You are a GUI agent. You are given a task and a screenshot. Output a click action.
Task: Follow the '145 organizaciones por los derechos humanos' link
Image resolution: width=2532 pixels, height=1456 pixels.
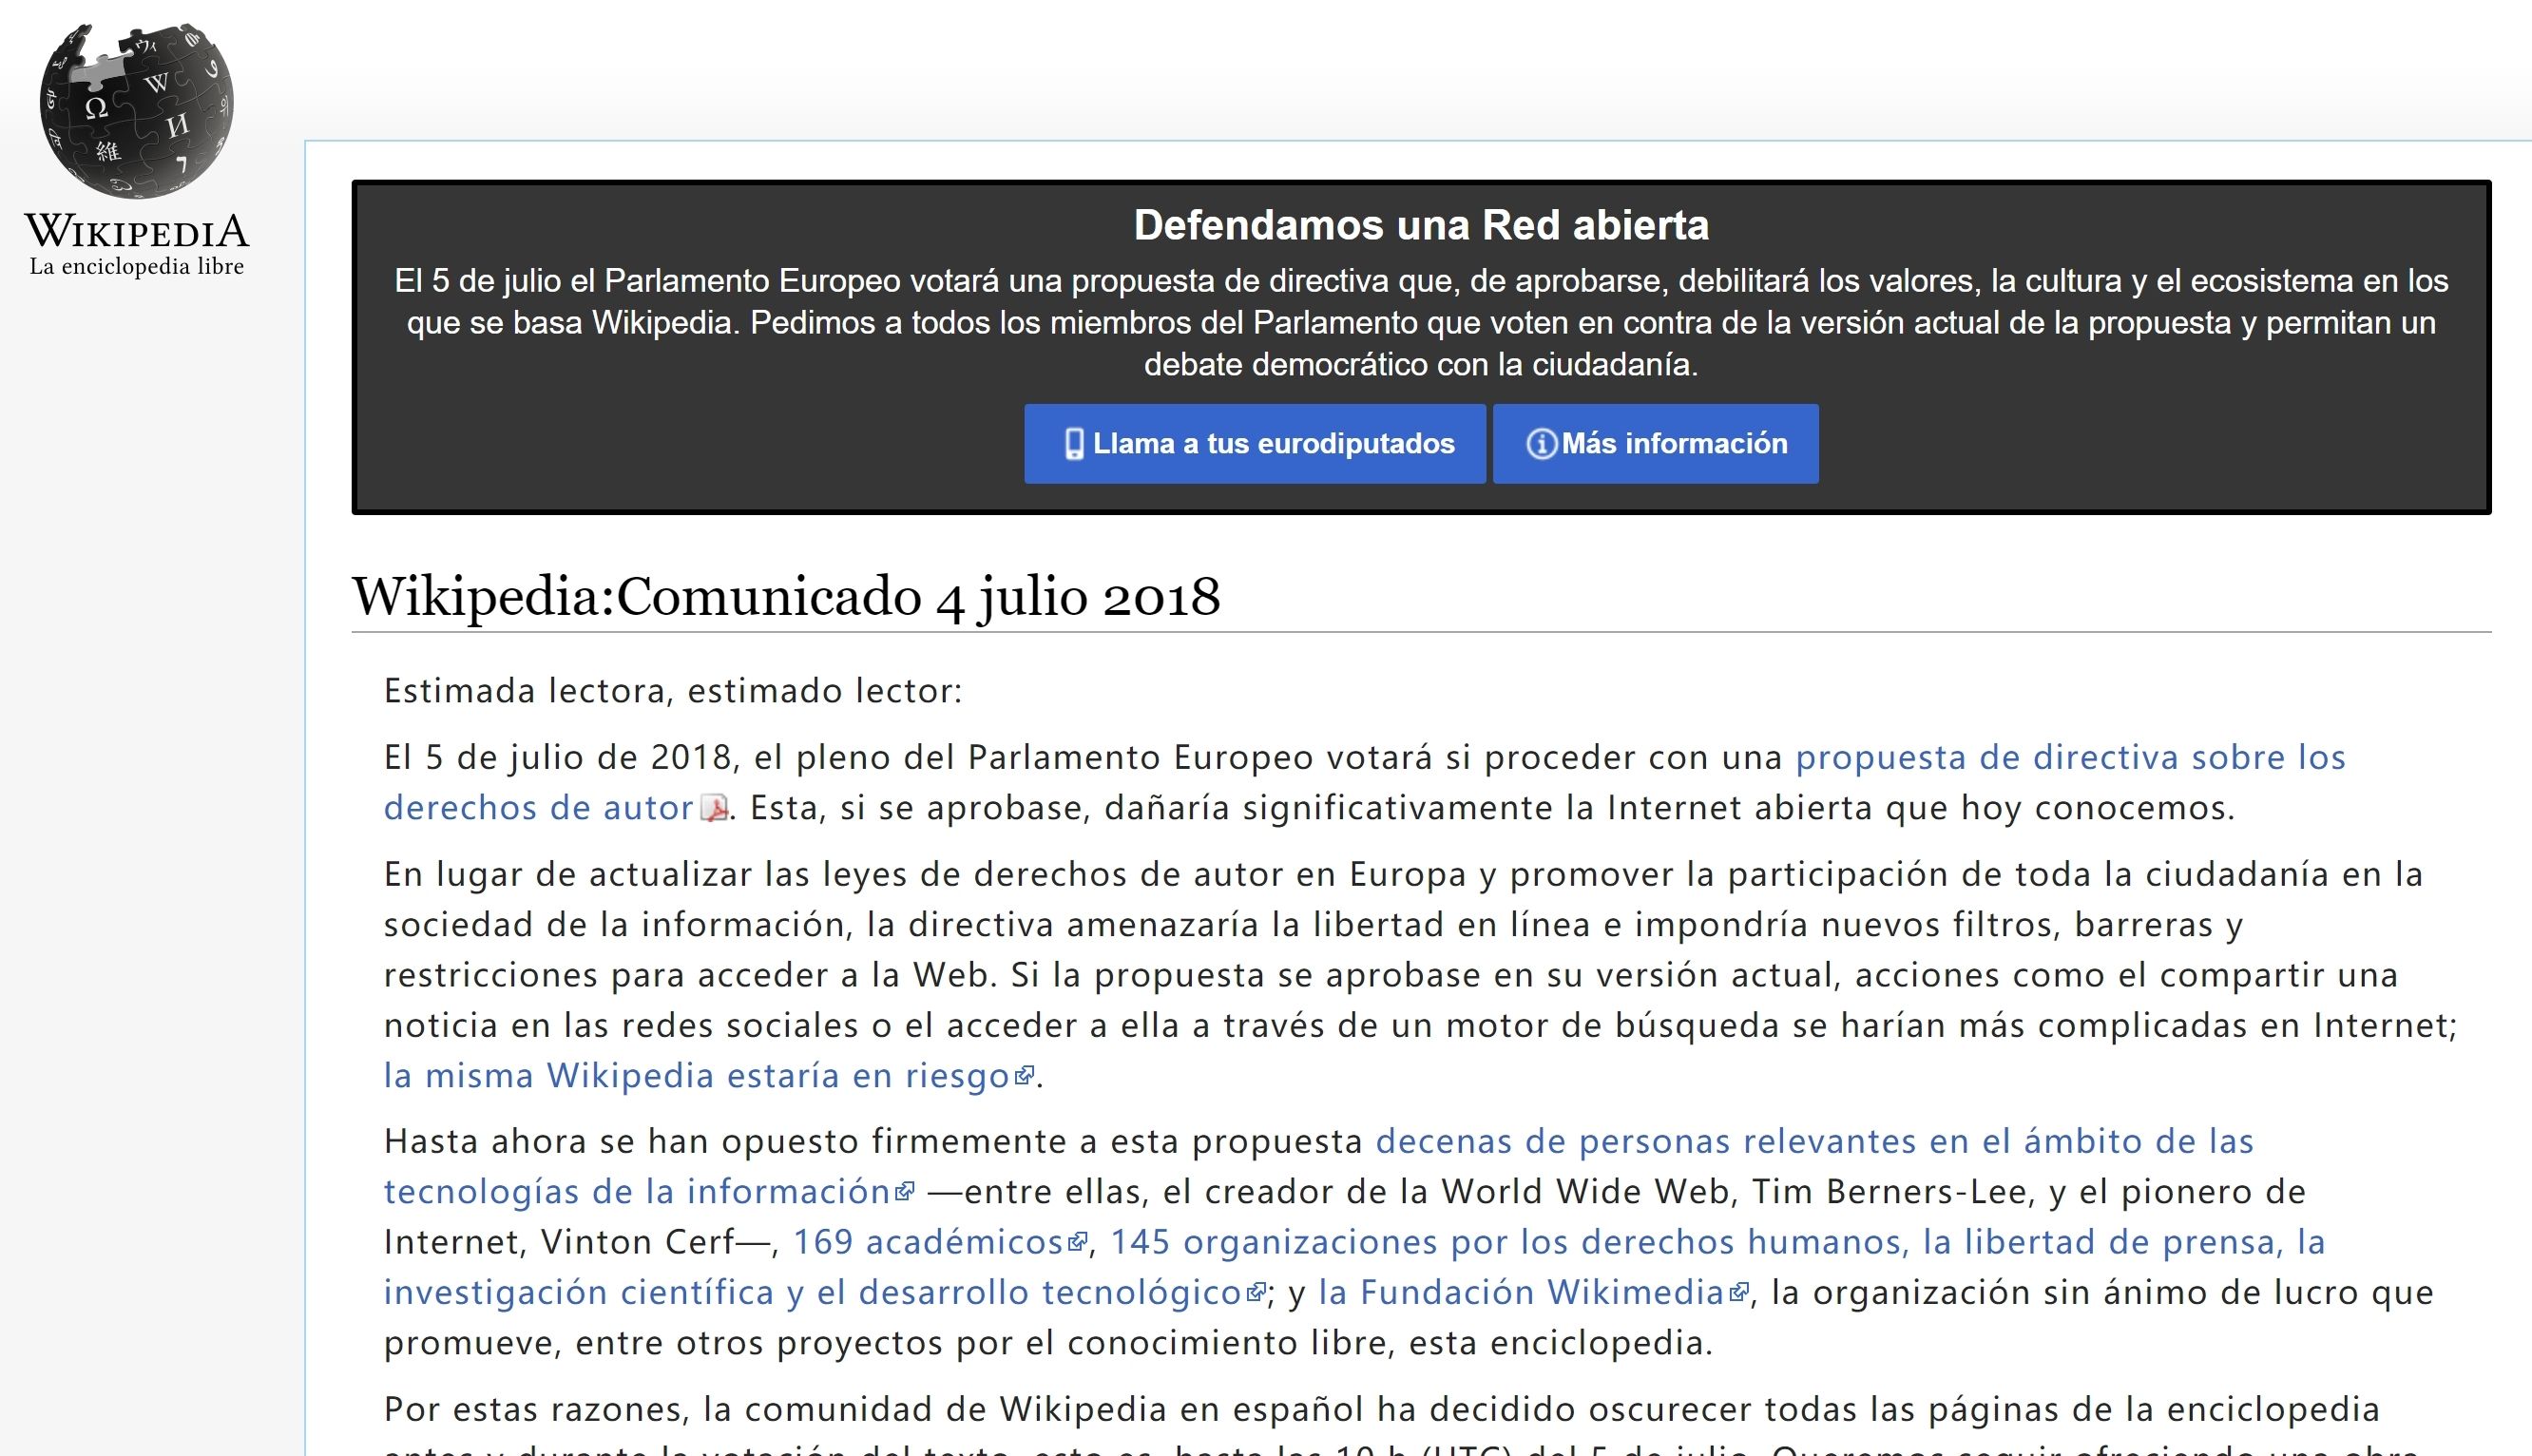coord(1716,1242)
